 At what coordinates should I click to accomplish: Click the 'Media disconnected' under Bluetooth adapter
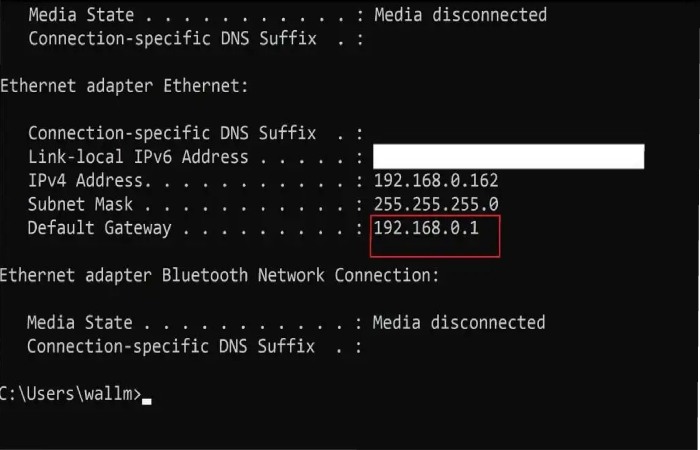click(459, 322)
